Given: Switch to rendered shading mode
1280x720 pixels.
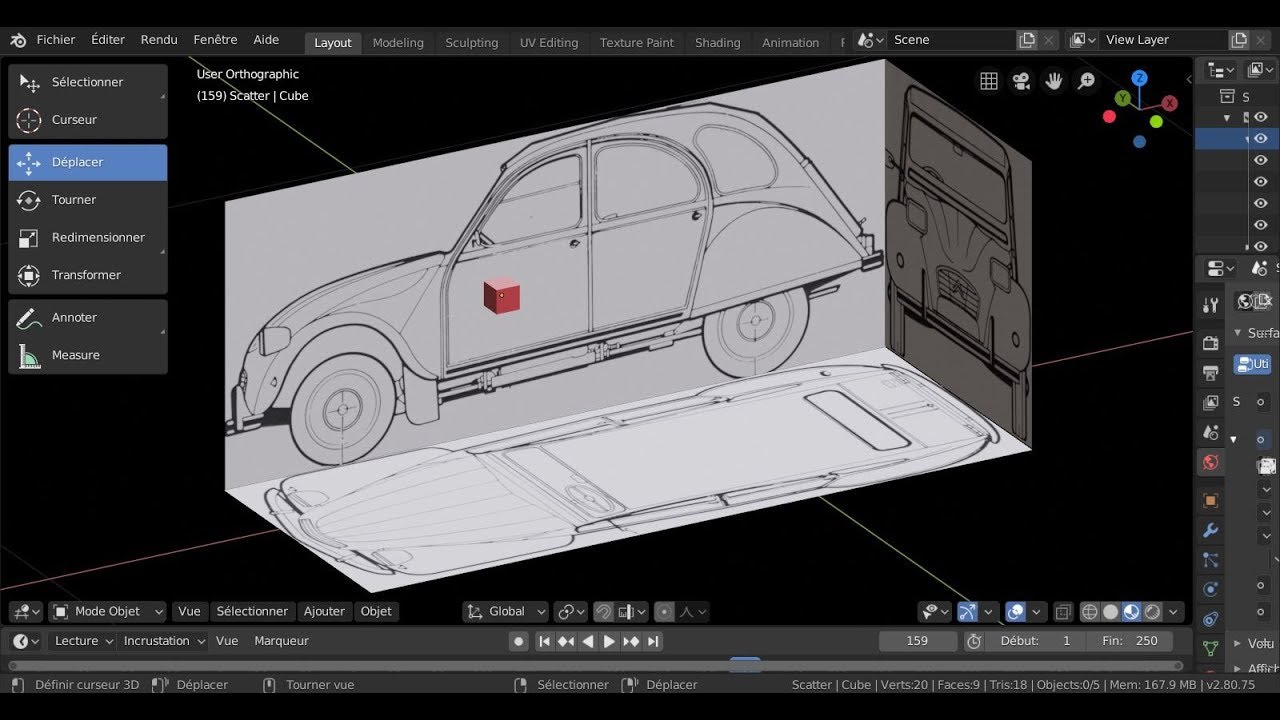Looking at the screenshot, I should pos(1152,612).
